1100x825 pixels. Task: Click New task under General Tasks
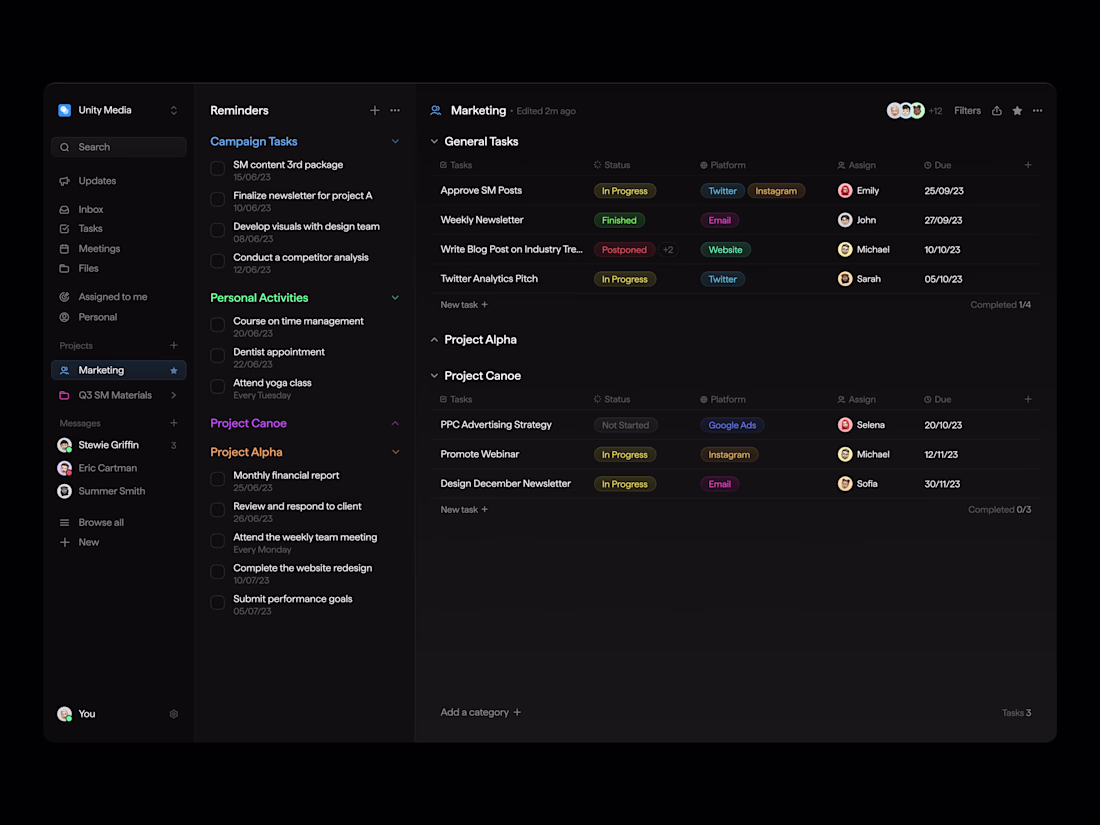[x=464, y=304]
